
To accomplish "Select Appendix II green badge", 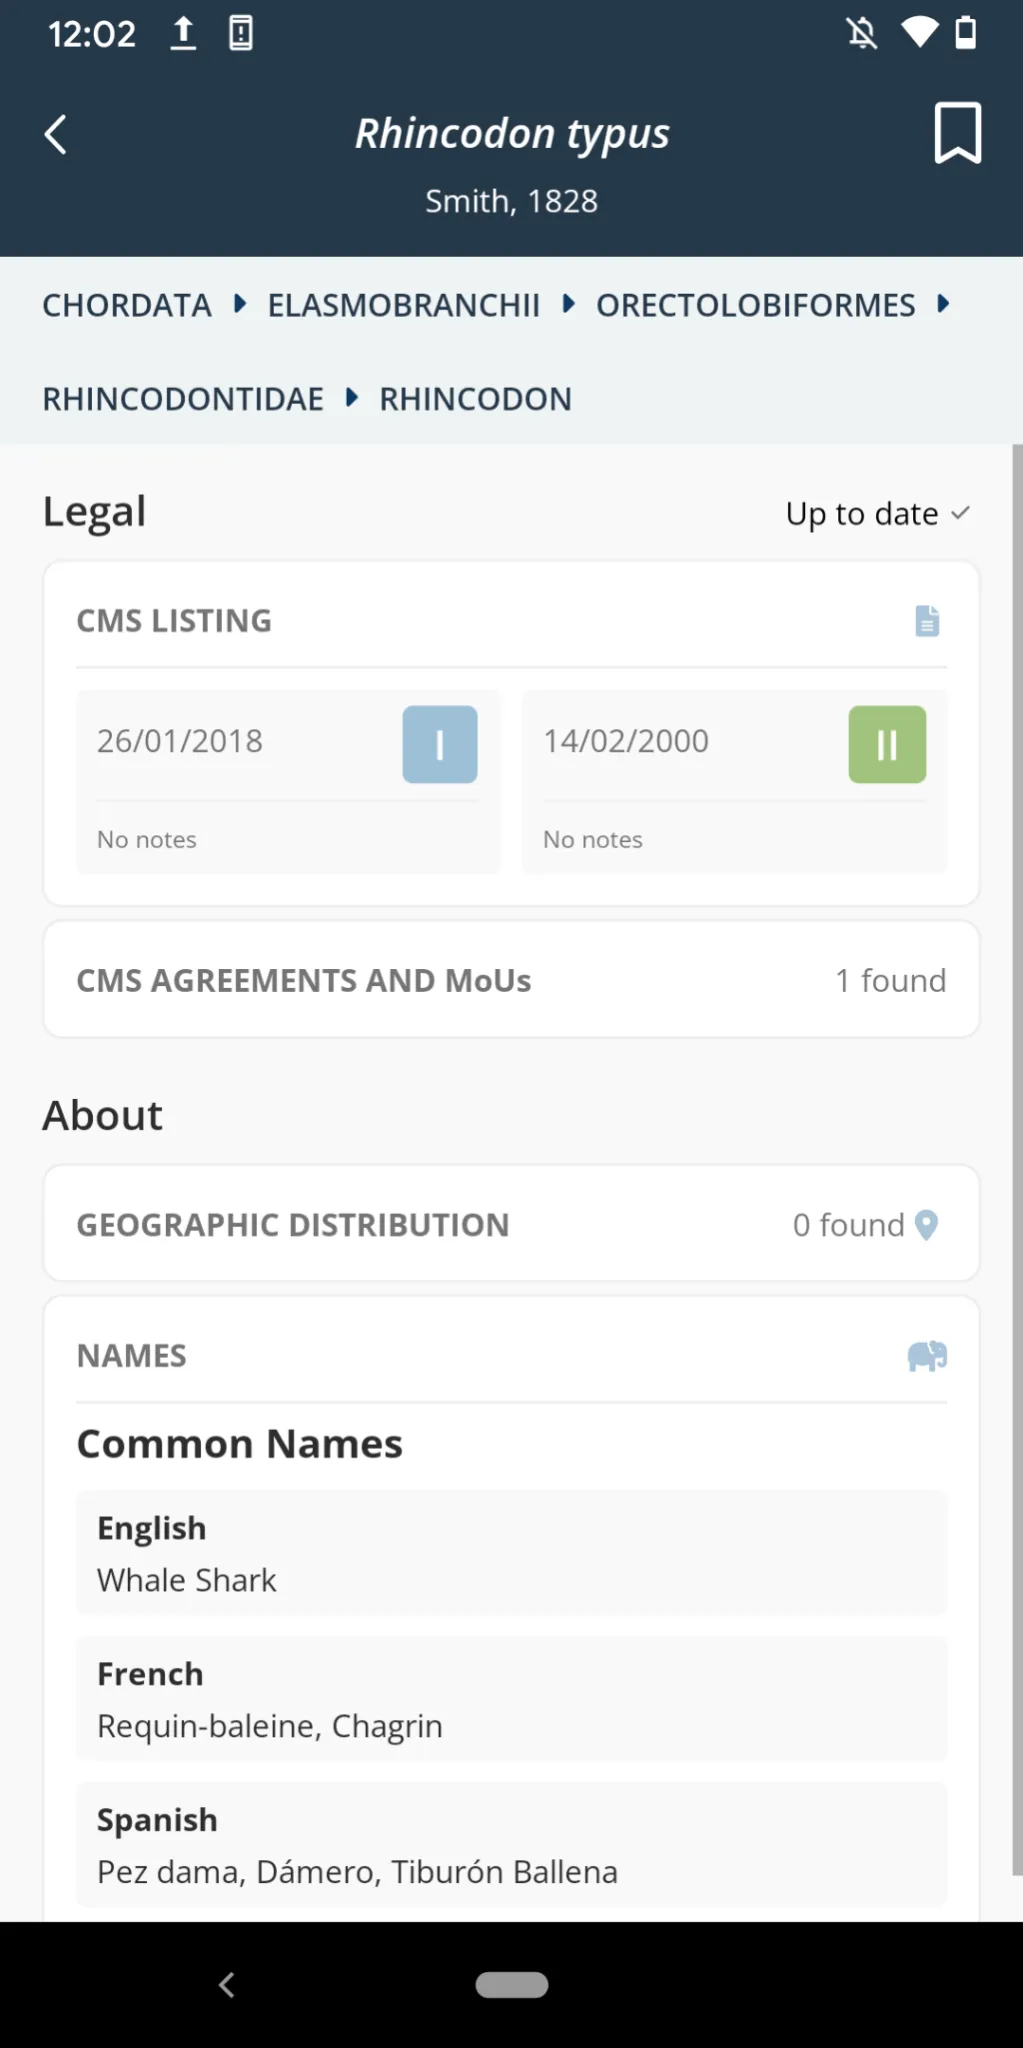I will [887, 744].
